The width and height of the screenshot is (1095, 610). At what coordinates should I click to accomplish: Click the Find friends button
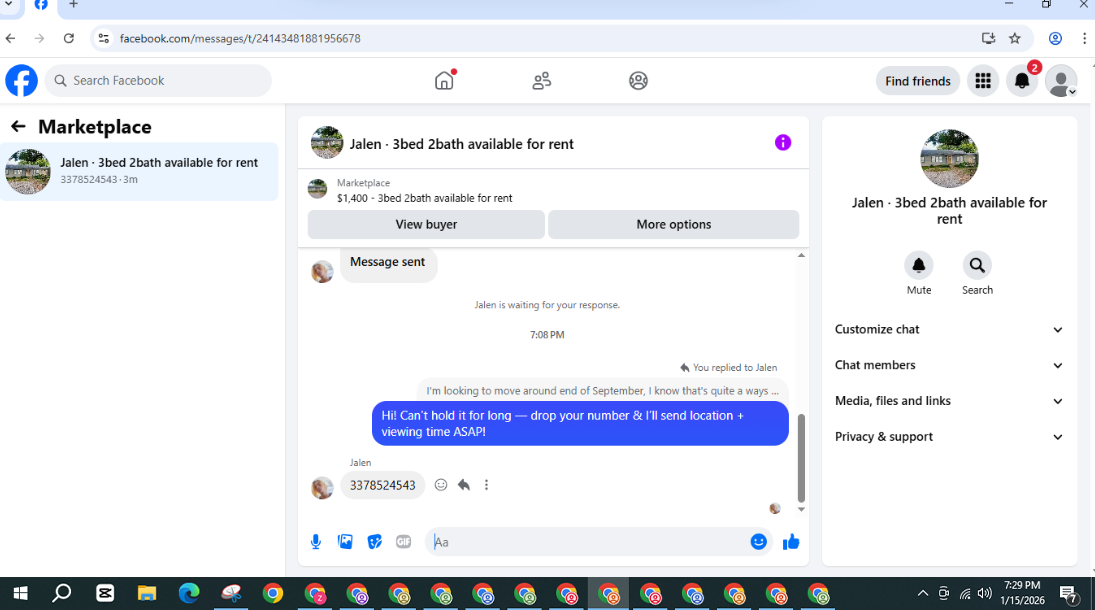coord(918,81)
